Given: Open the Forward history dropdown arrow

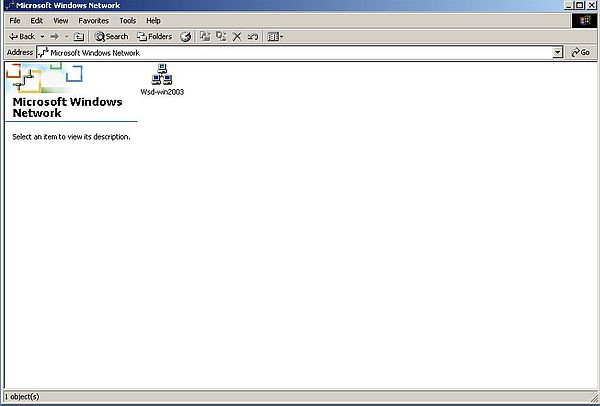Looking at the screenshot, I should click(x=66, y=37).
